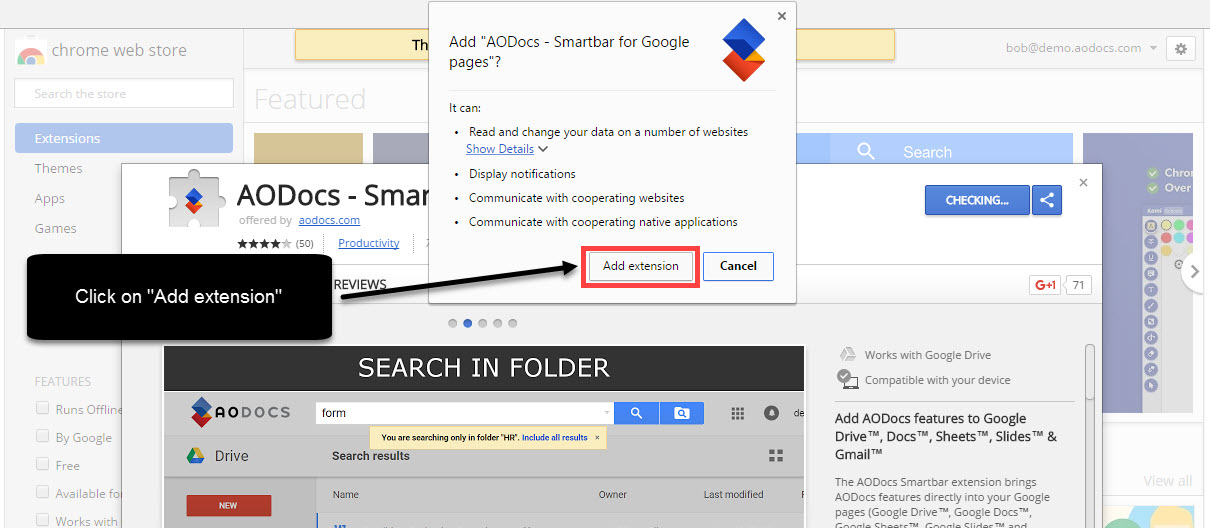
Task: Click the Last modified column header
Action: (733, 494)
